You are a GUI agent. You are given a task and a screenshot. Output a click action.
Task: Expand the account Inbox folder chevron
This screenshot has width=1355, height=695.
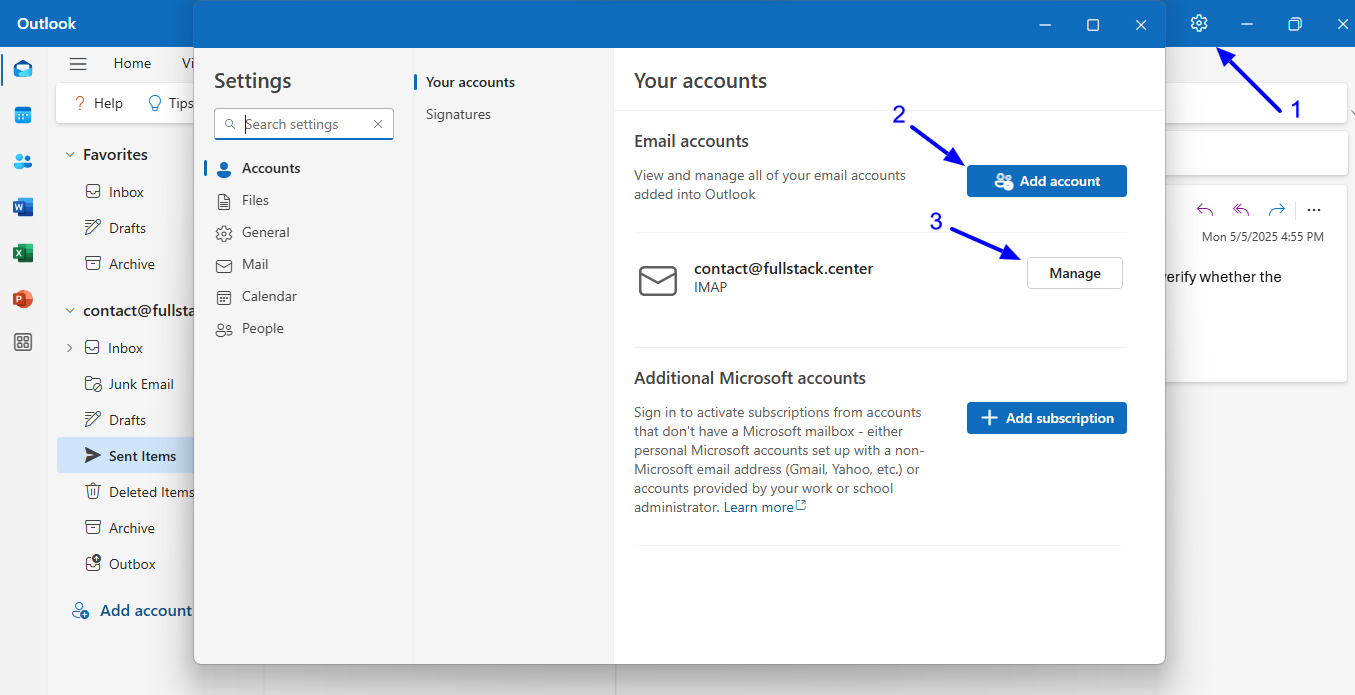tap(69, 348)
